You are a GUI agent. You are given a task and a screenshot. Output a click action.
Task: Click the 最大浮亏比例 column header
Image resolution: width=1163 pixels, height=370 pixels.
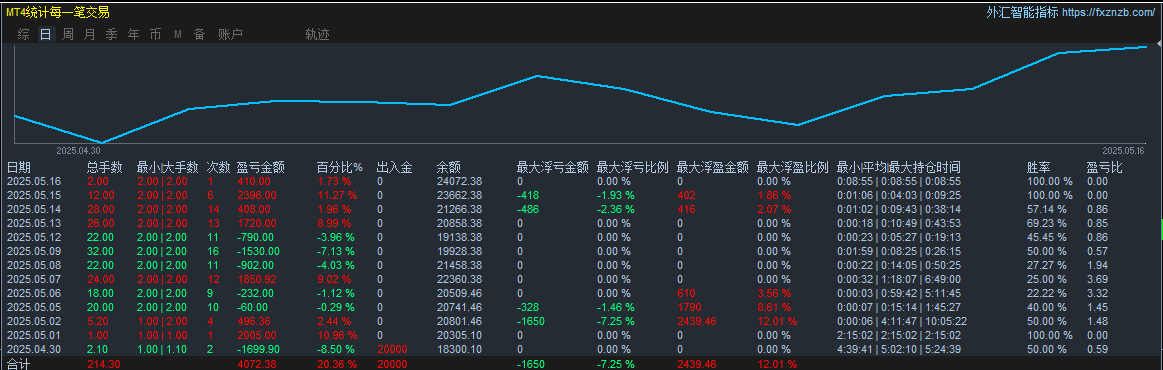tap(633, 168)
